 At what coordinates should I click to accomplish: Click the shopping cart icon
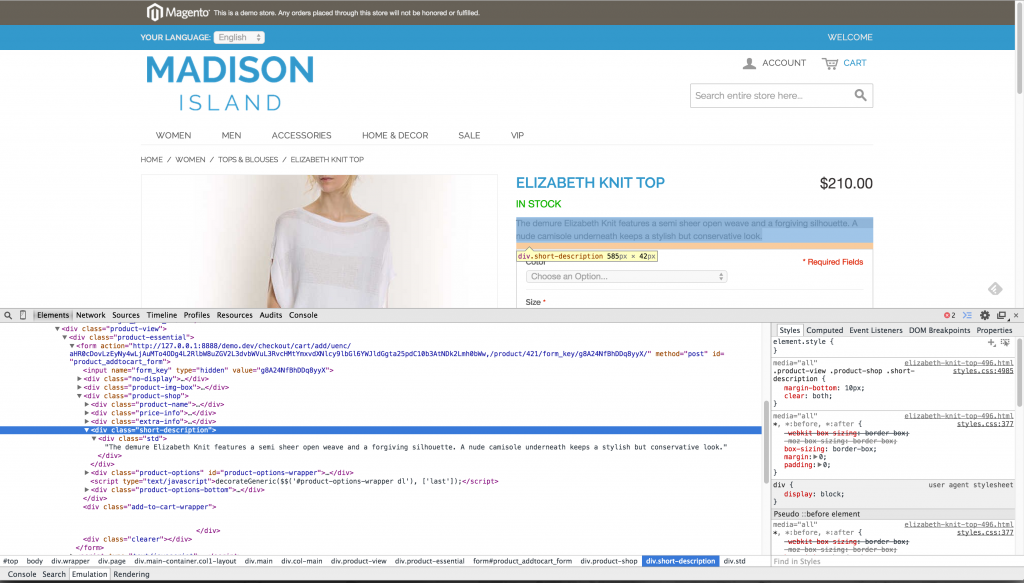tap(829, 63)
